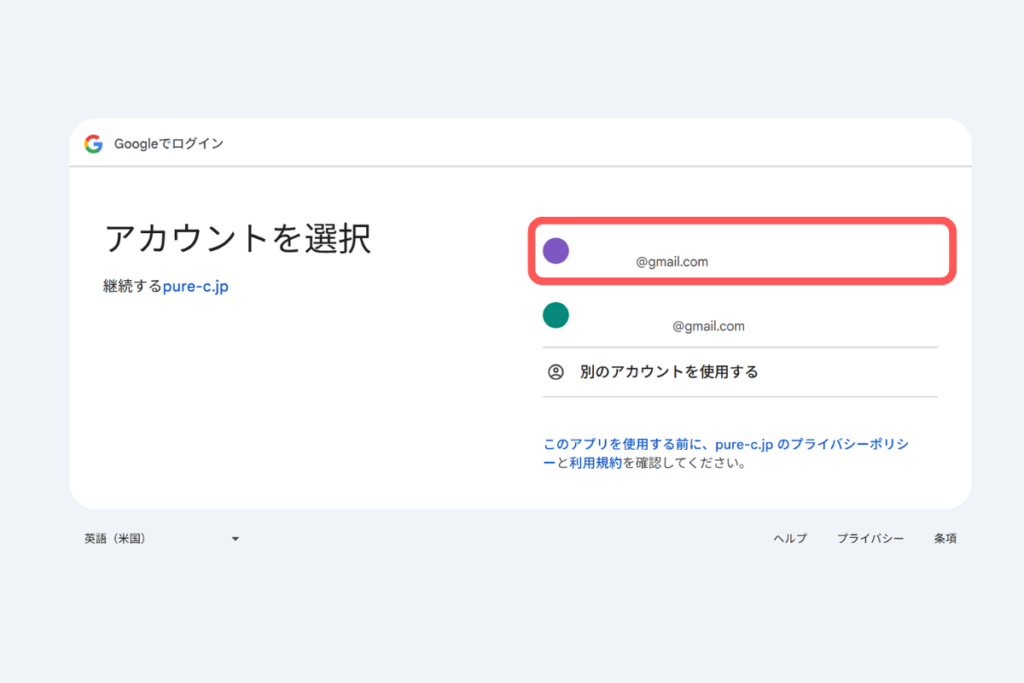
Task: Click the purple avatar icon
Action: point(556,250)
